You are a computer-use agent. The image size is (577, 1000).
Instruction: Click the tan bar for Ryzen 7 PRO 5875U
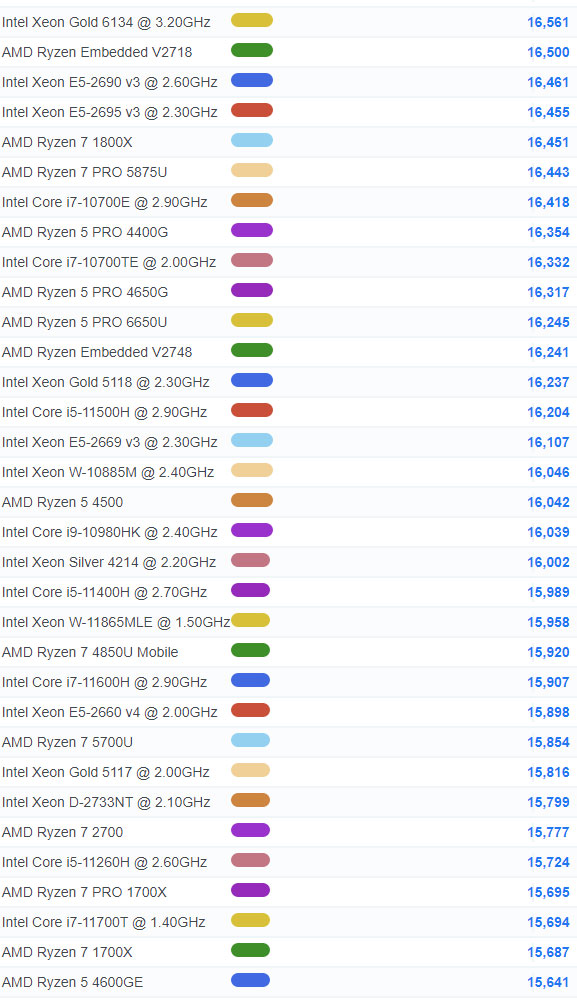tap(252, 170)
